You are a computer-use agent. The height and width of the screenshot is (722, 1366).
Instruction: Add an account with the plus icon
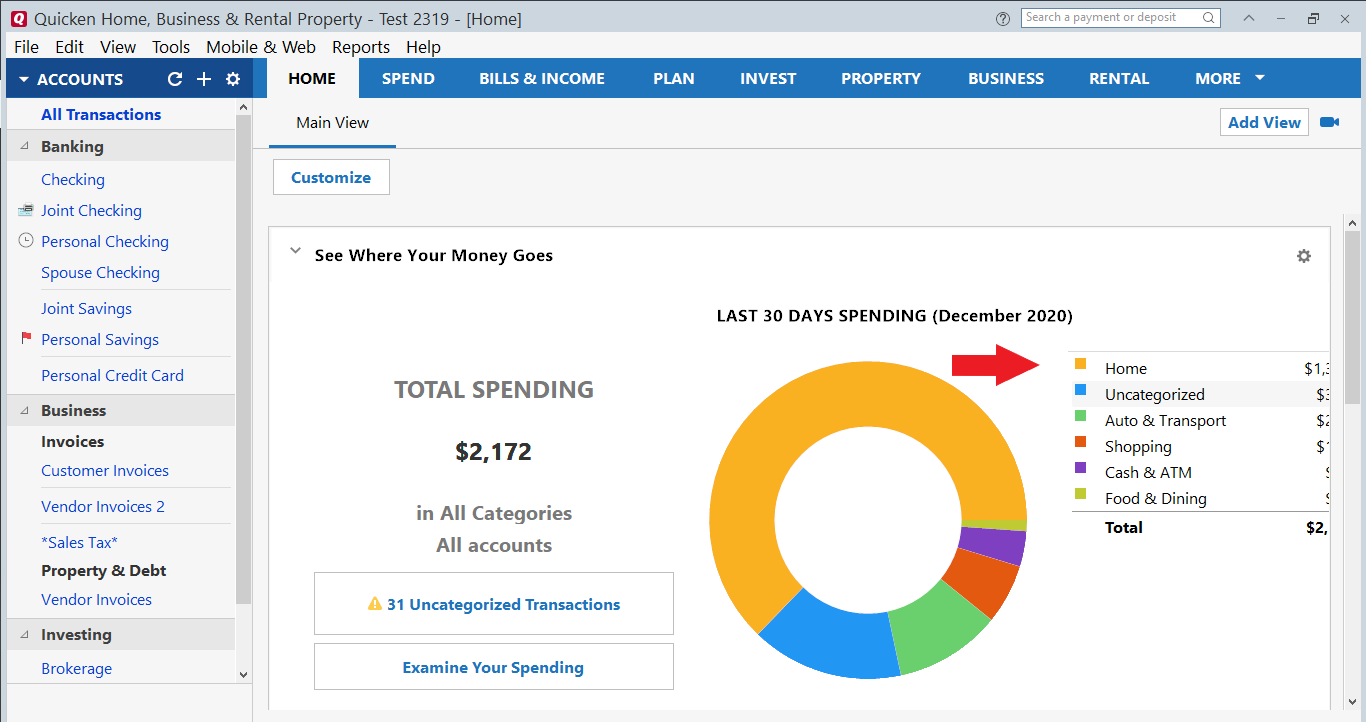coord(204,79)
